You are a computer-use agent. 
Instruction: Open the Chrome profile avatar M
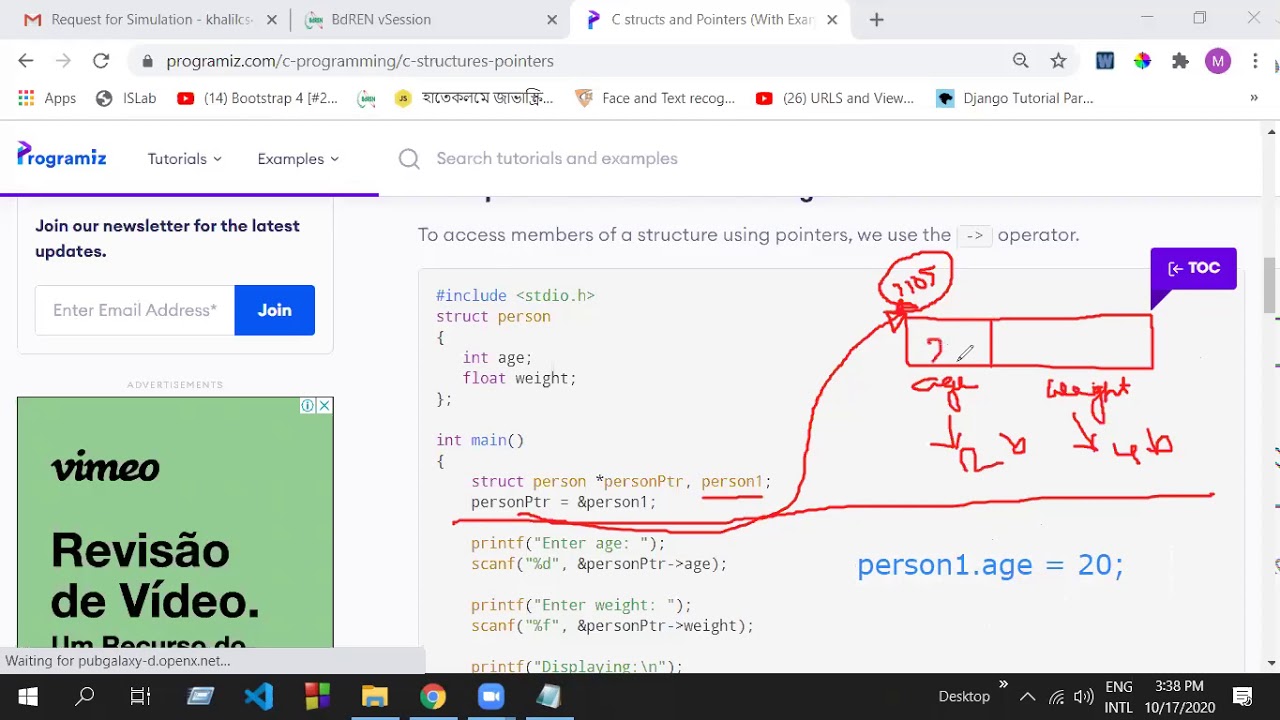coord(1217,61)
